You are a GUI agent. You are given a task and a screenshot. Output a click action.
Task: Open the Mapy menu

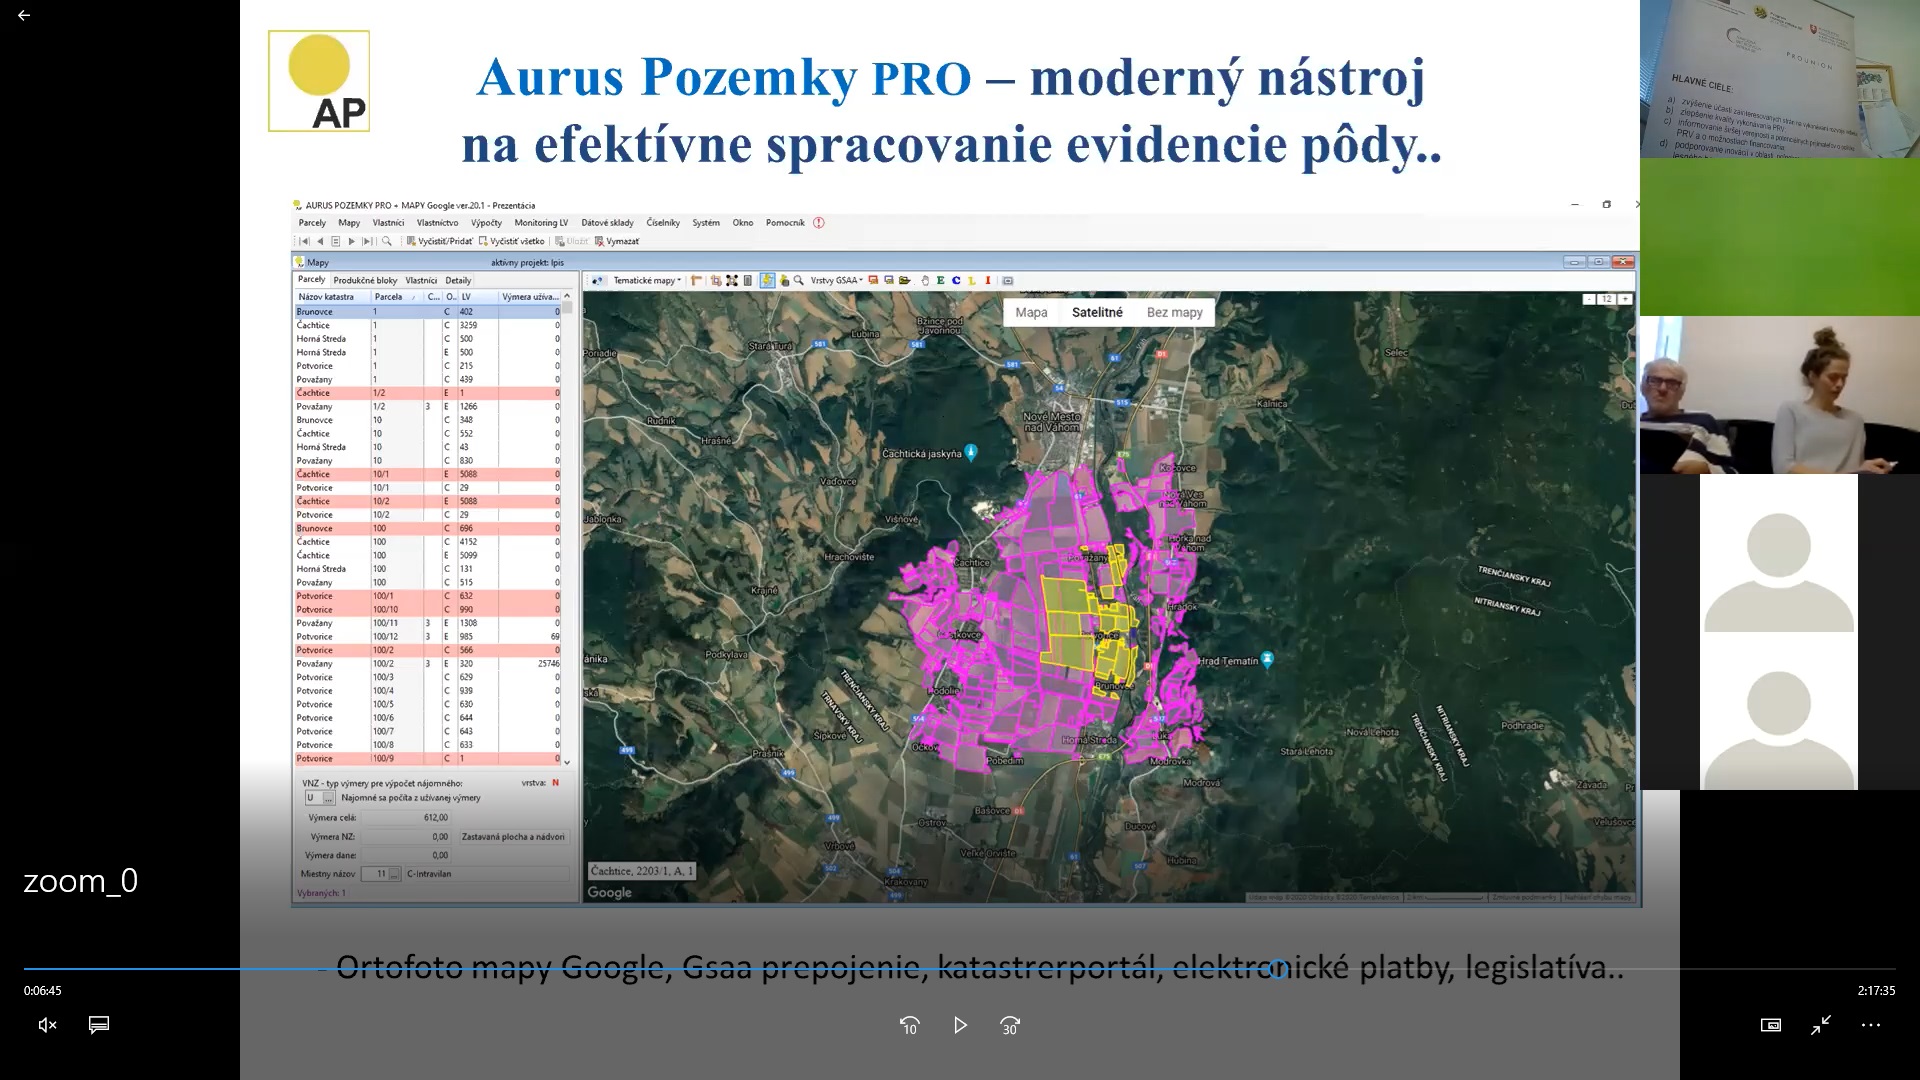(349, 223)
